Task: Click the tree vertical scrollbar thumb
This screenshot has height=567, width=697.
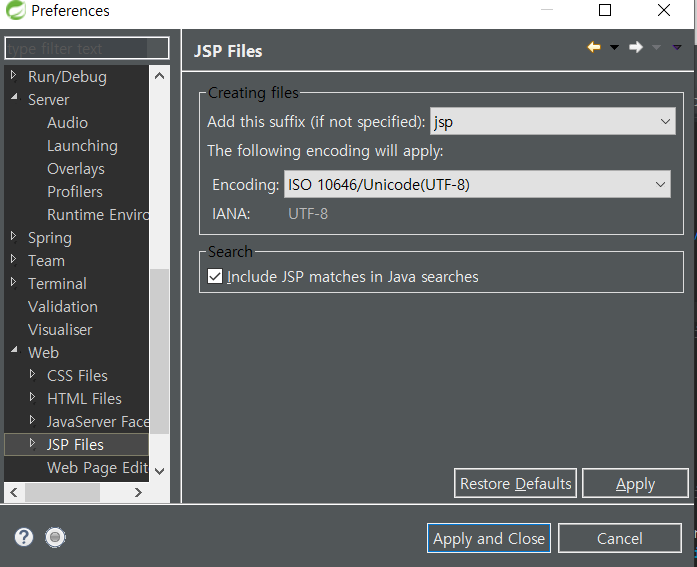Action: pyautogui.click(x=160, y=351)
